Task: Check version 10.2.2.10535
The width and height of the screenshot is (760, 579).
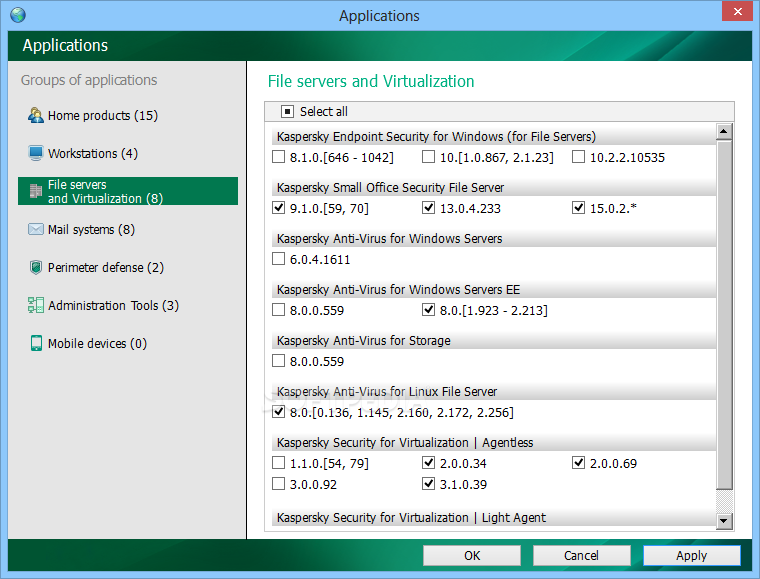Action: click(578, 157)
